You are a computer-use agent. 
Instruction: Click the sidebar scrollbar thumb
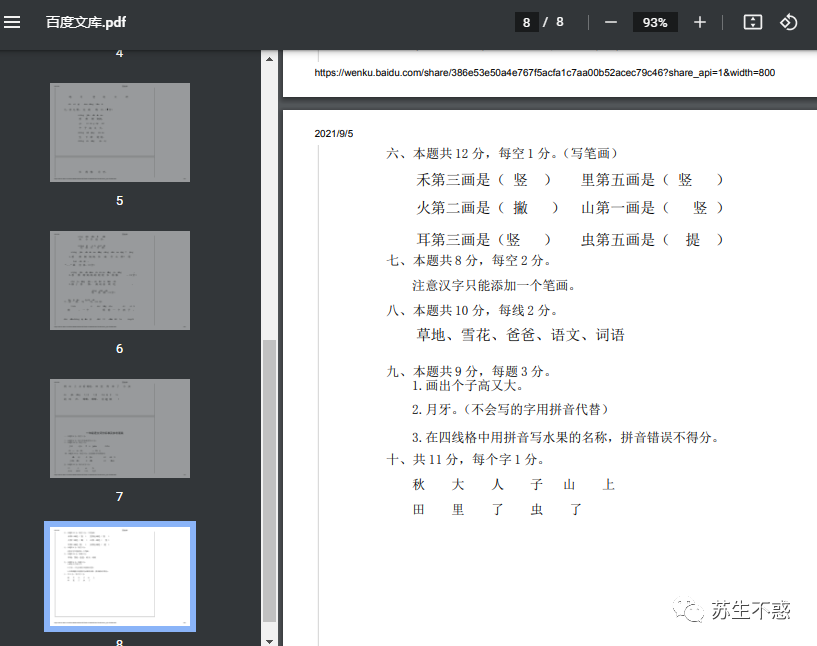[x=269, y=480]
